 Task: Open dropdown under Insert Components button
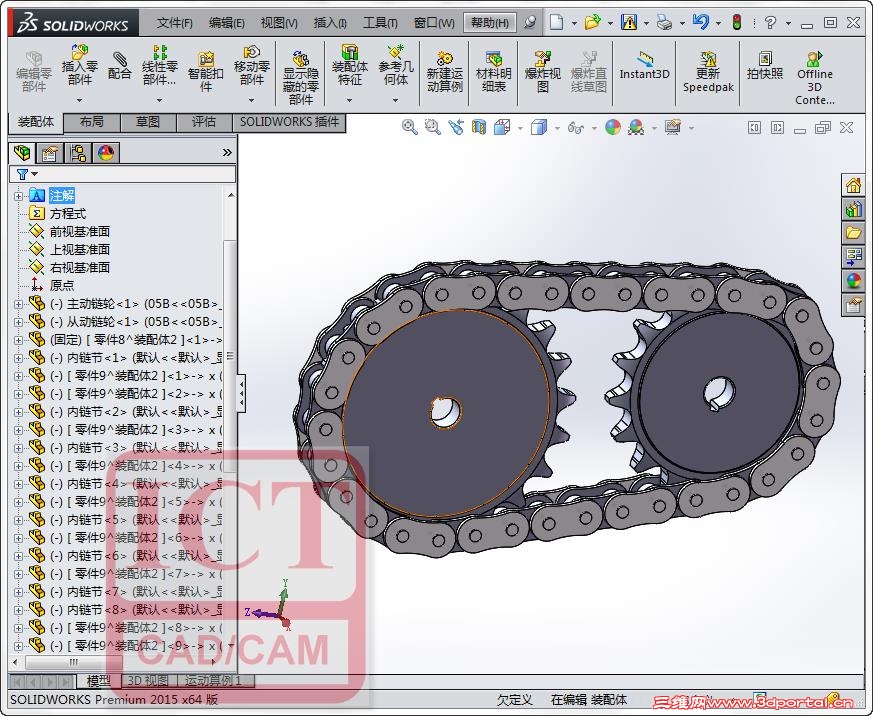tap(80, 100)
